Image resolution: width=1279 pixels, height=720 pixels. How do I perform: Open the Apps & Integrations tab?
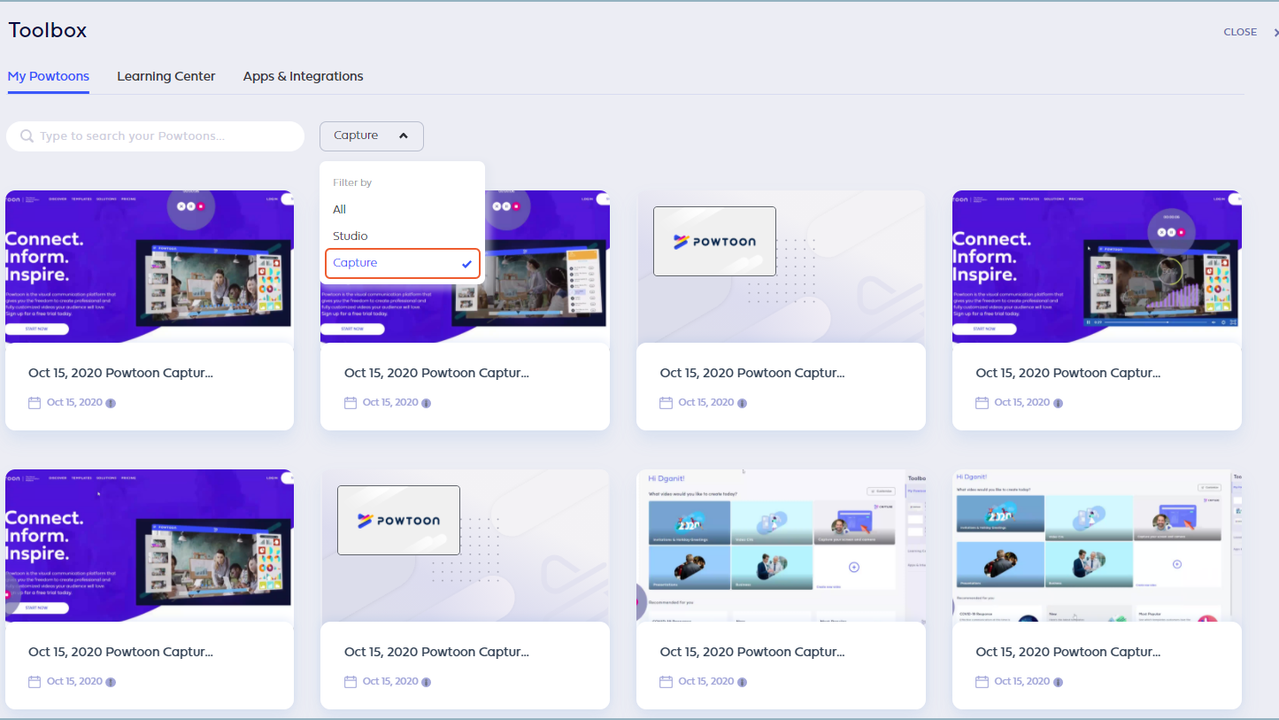pos(303,76)
